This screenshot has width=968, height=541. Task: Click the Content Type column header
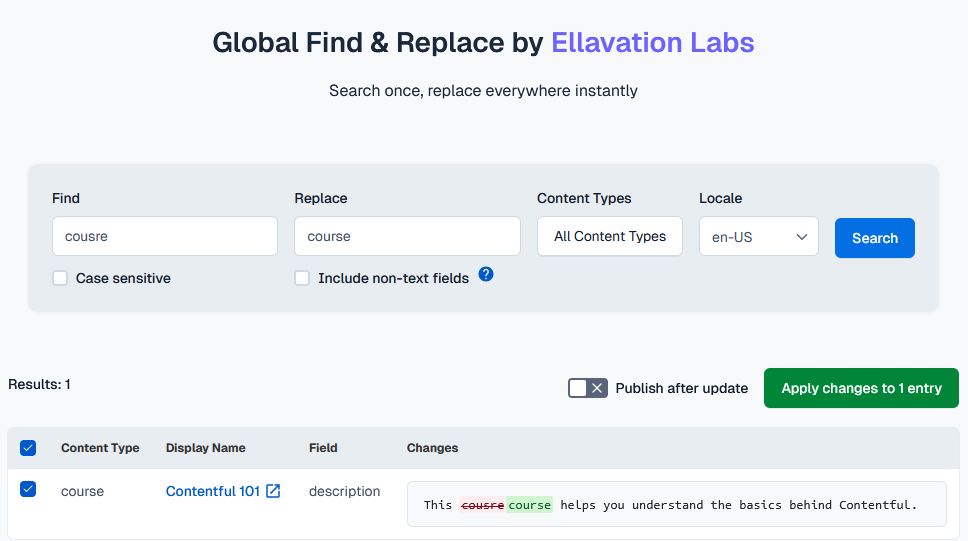[x=100, y=448]
